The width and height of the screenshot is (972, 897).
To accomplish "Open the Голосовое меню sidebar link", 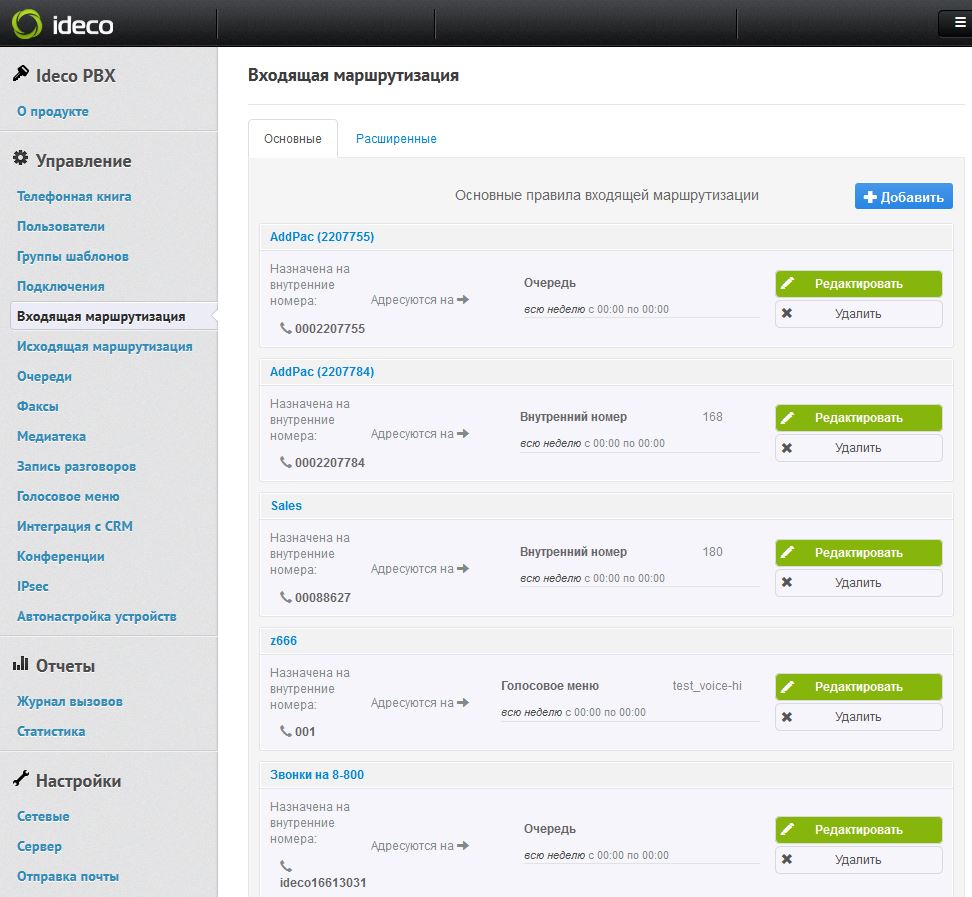I will tap(68, 496).
